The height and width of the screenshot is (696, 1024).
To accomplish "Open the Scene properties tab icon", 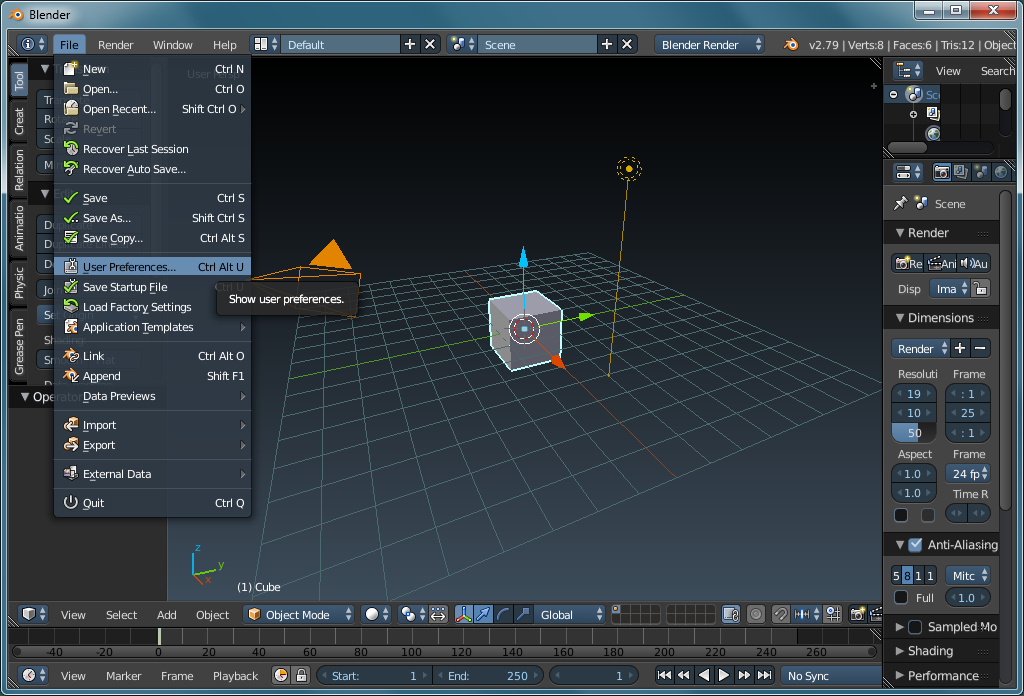I will pyautogui.click(x=981, y=172).
